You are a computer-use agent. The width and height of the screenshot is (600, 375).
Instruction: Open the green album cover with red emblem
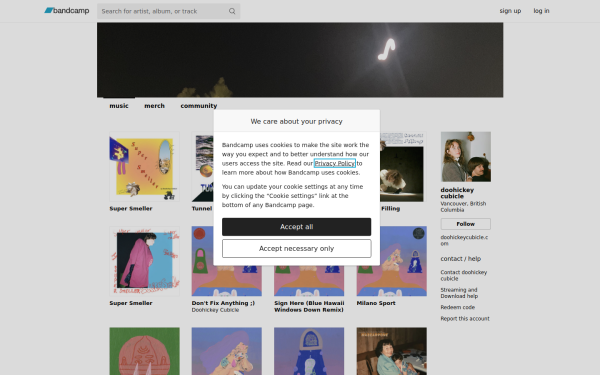[144, 351]
